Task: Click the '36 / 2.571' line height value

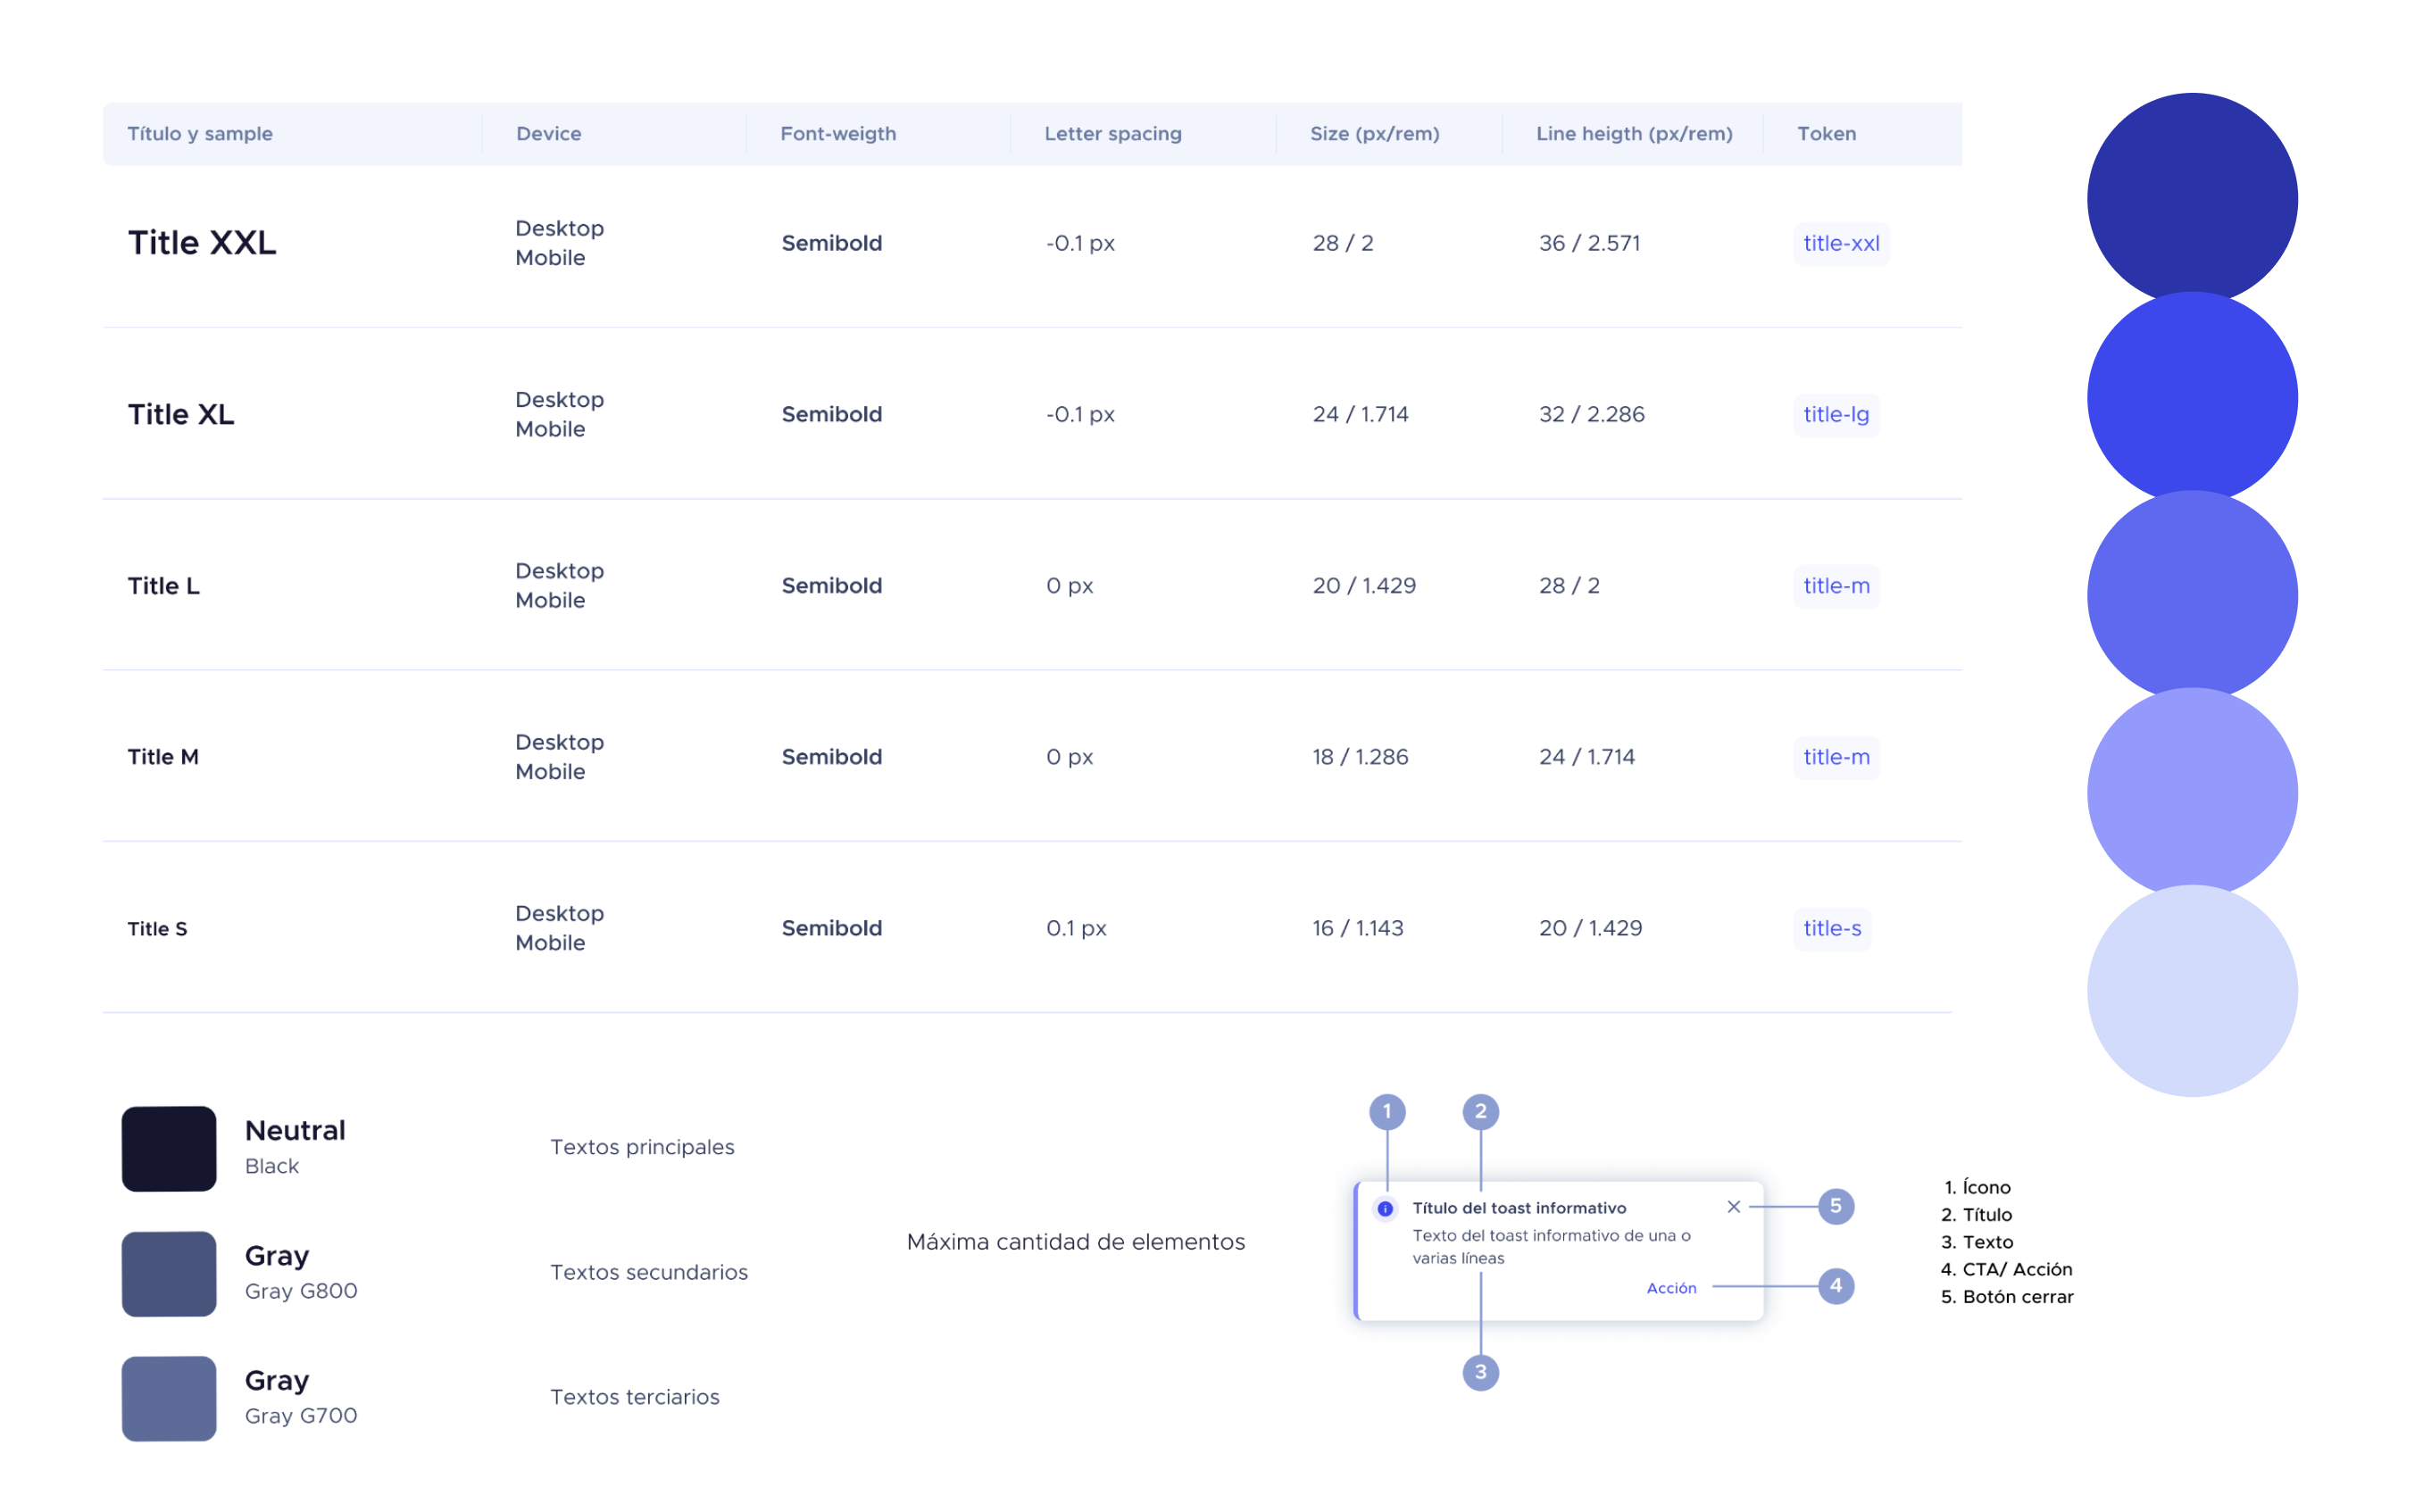Action: 1590,243
